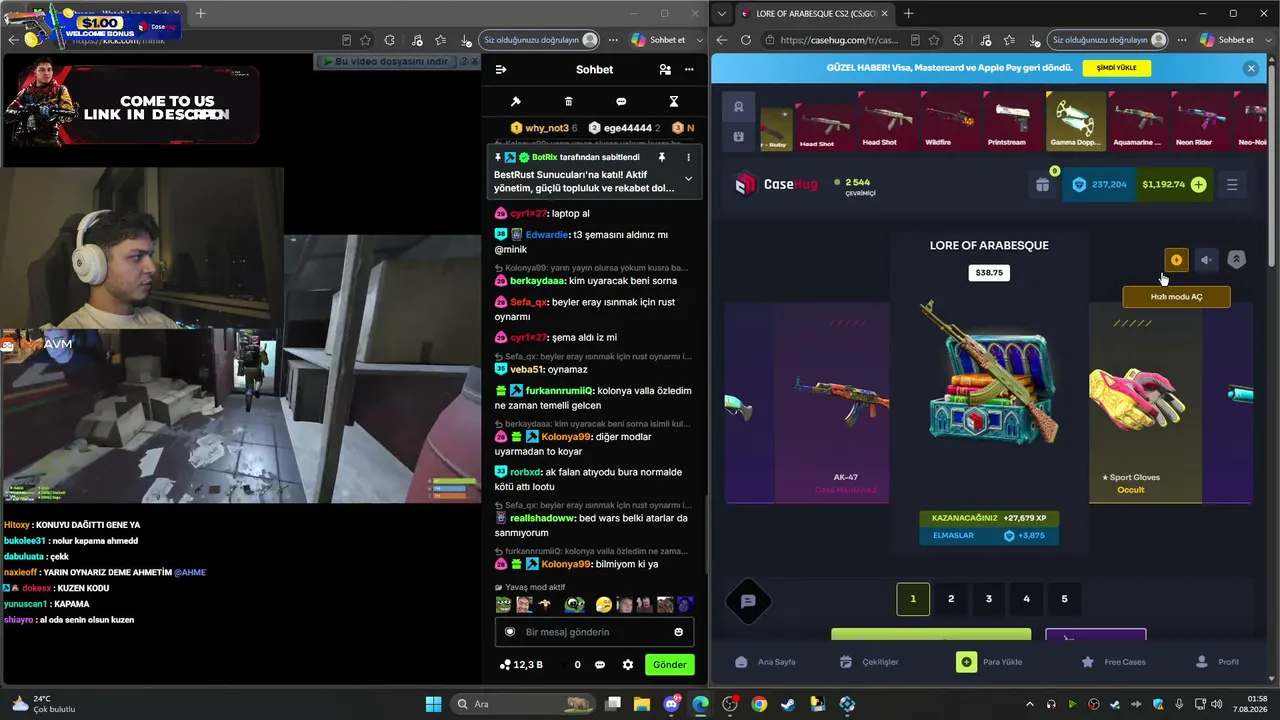Reload the casehug.com page

click(745, 40)
